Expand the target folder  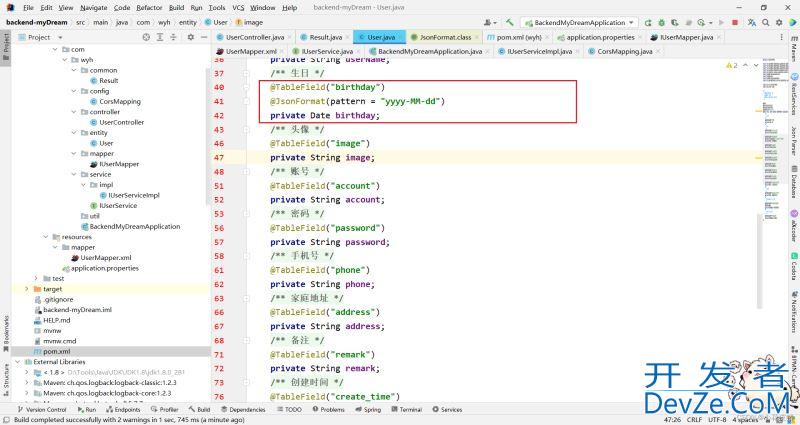pos(27,289)
